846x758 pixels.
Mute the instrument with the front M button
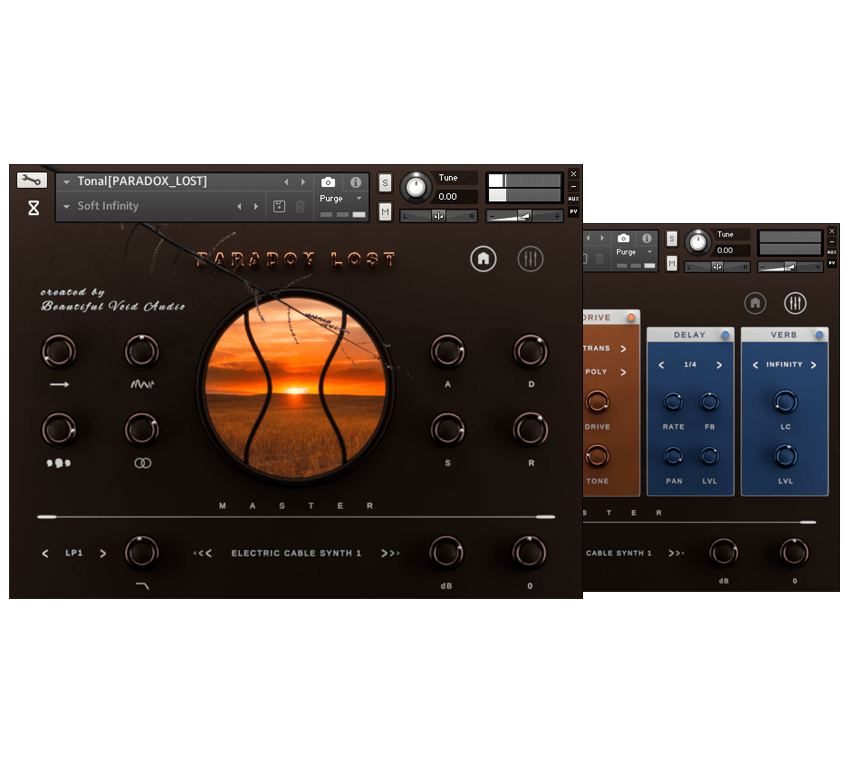pyautogui.click(x=385, y=211)
